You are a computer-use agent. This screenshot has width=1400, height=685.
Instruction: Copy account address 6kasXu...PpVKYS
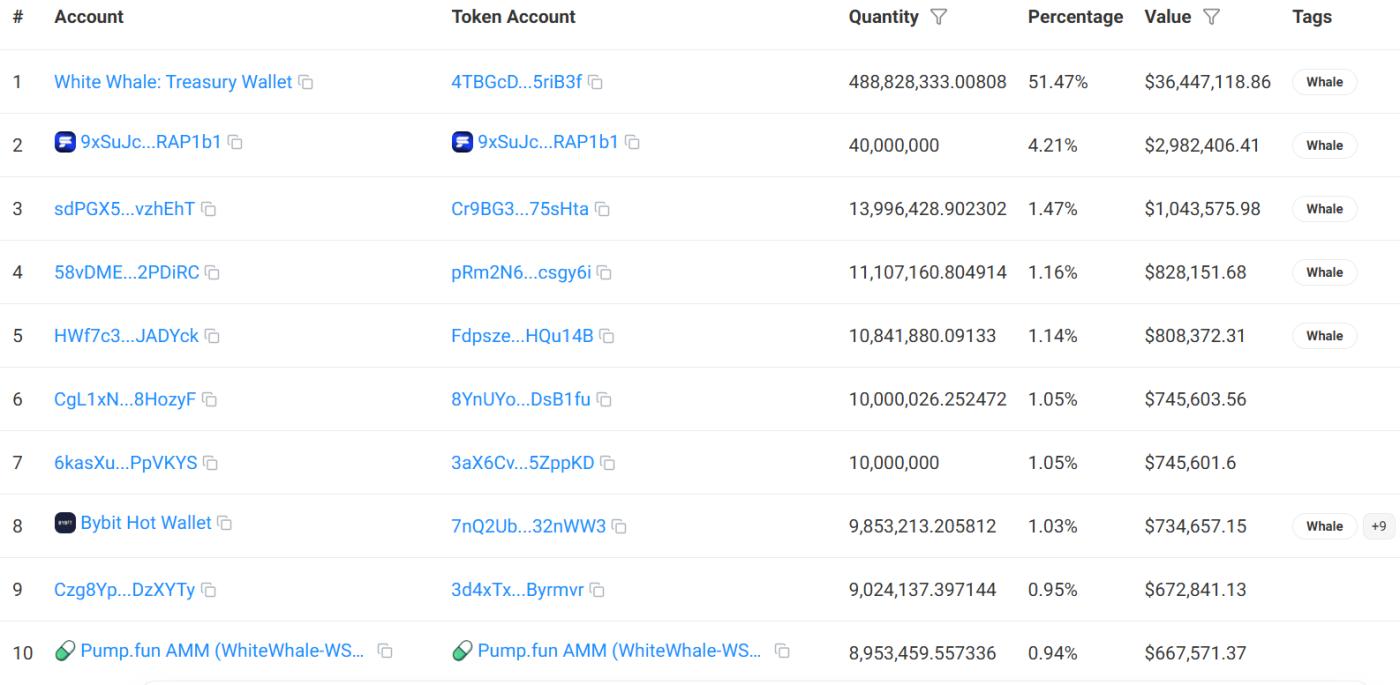pyautogui.click(x=211, y=463)
